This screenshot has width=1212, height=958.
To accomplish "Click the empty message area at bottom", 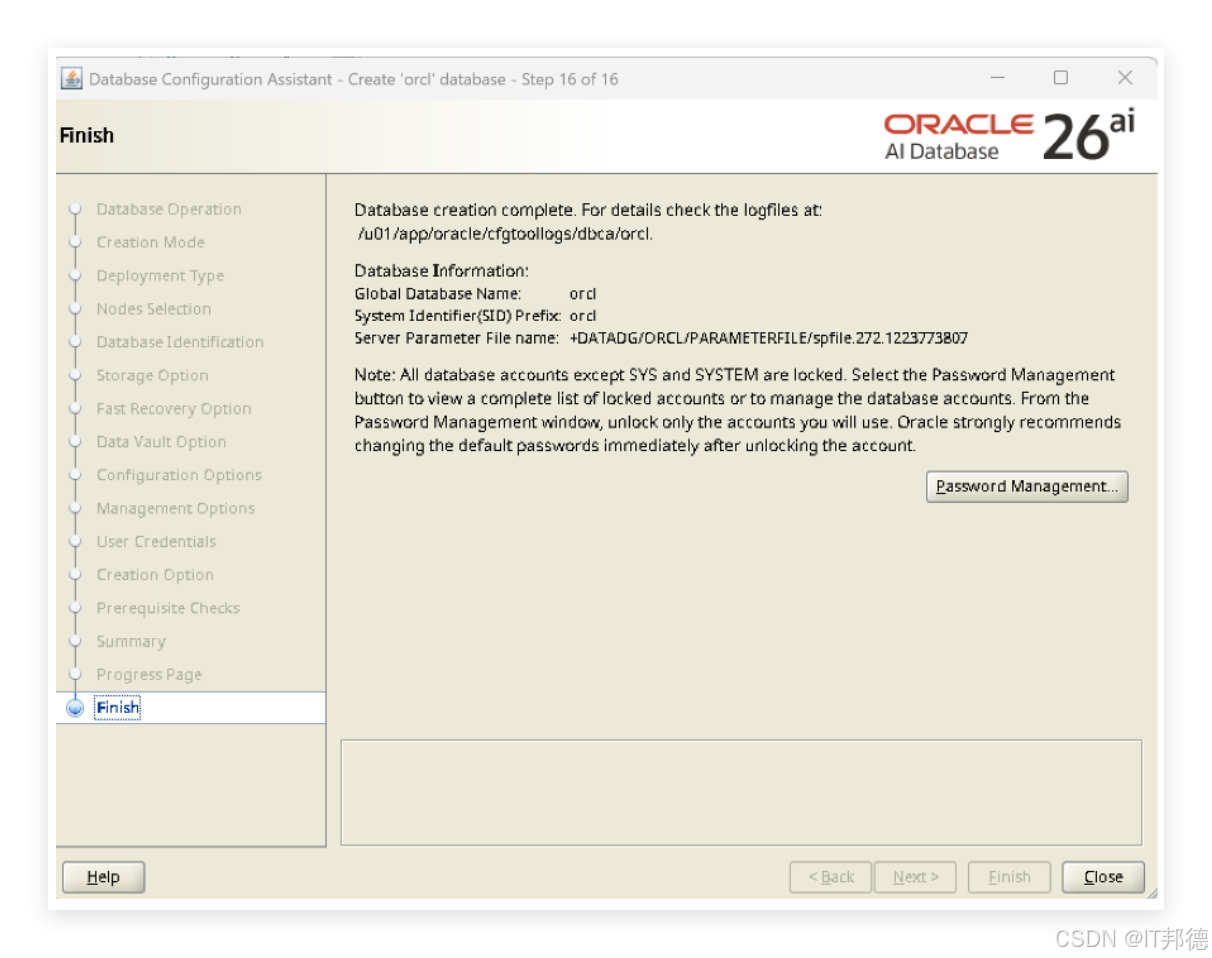I will coord(741,793).
